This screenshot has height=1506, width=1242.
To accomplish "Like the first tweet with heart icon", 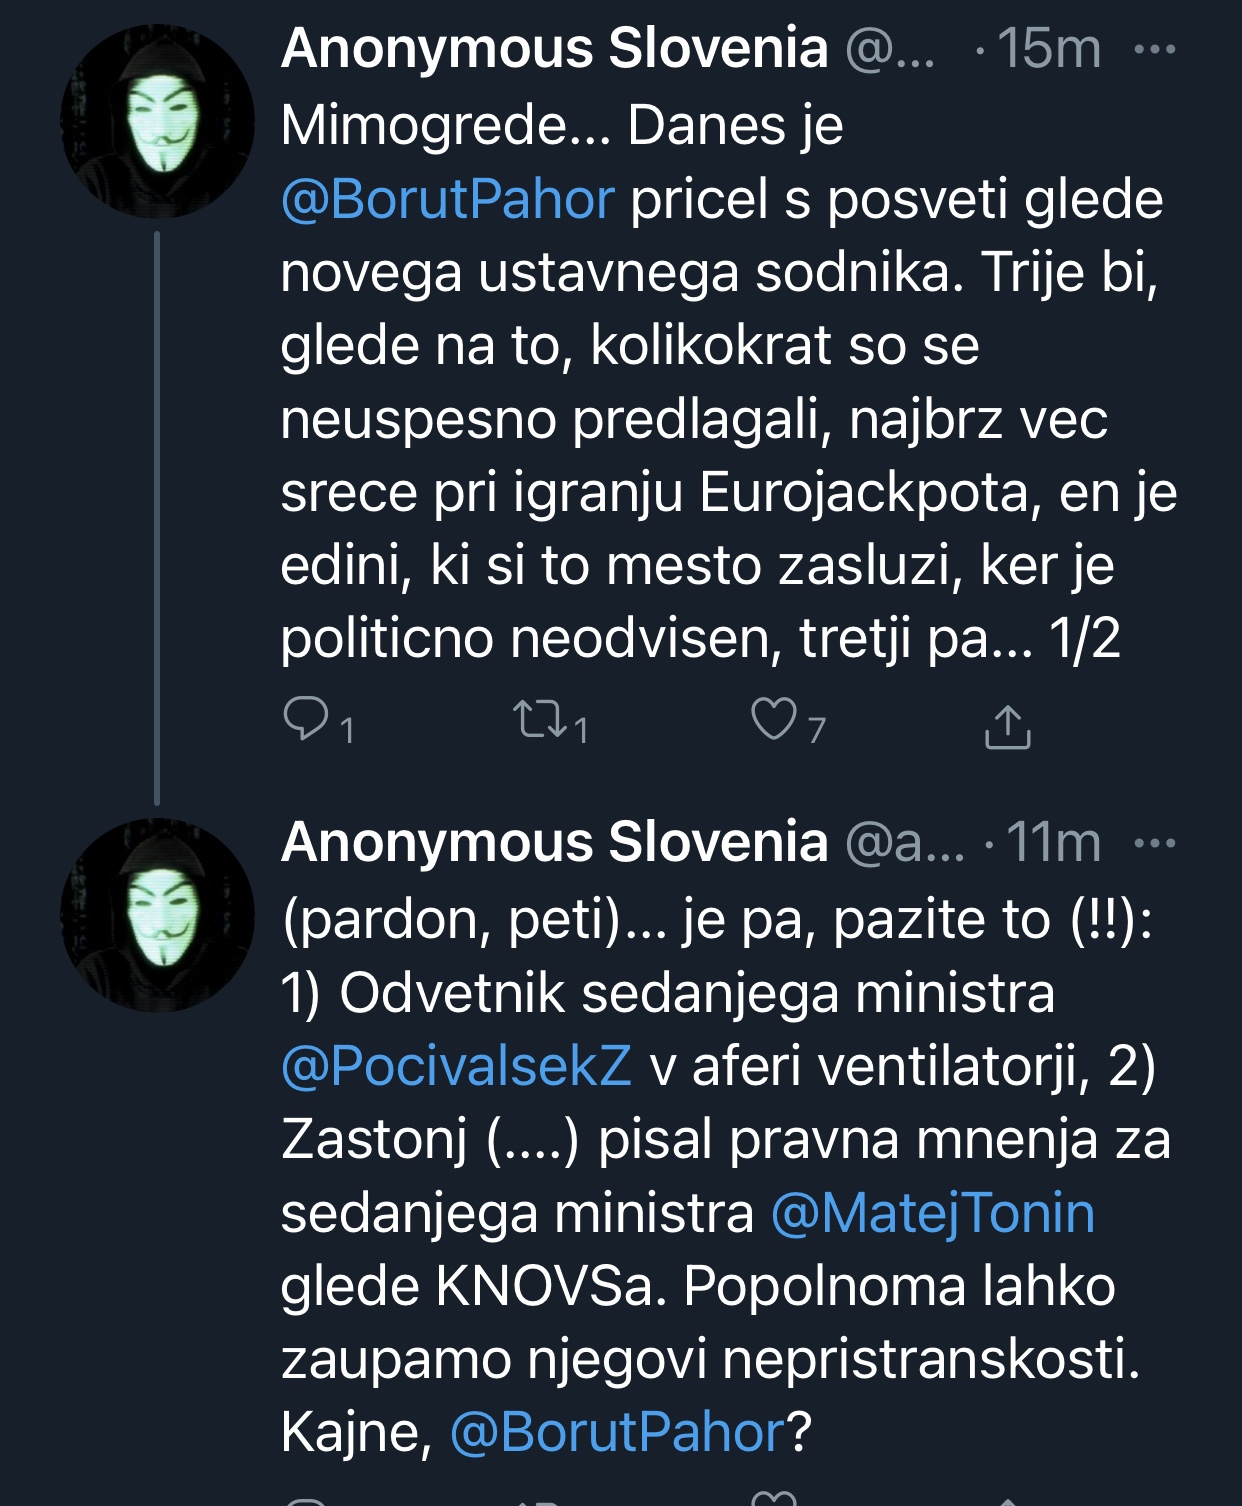I will coord(773,719).
